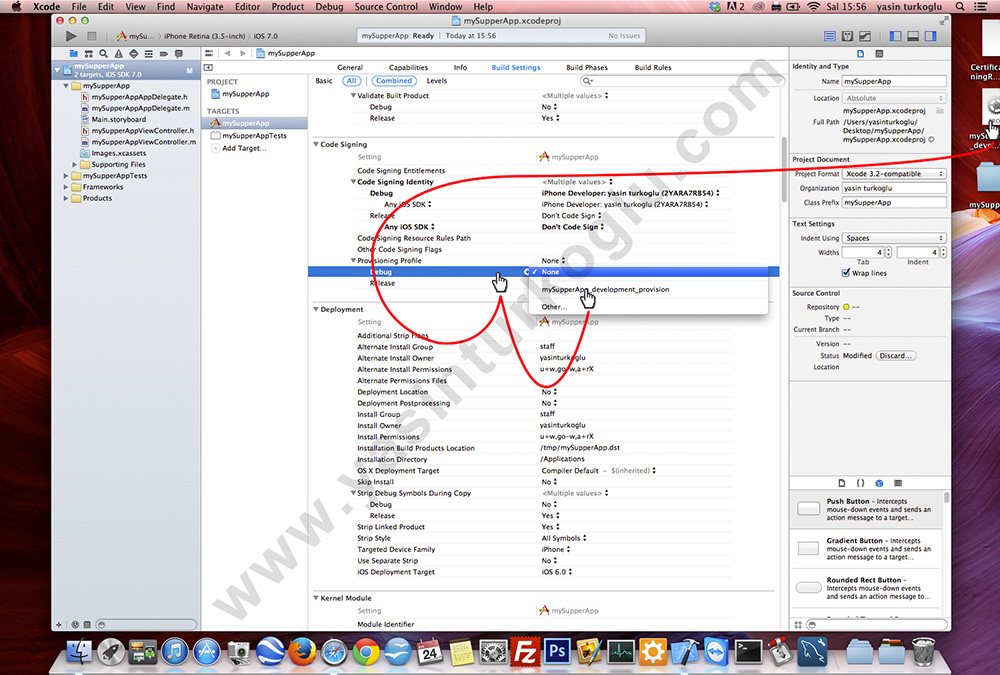Collapse the Deployment section
This screenshot has width=1000, height=675.
[316, 309]
